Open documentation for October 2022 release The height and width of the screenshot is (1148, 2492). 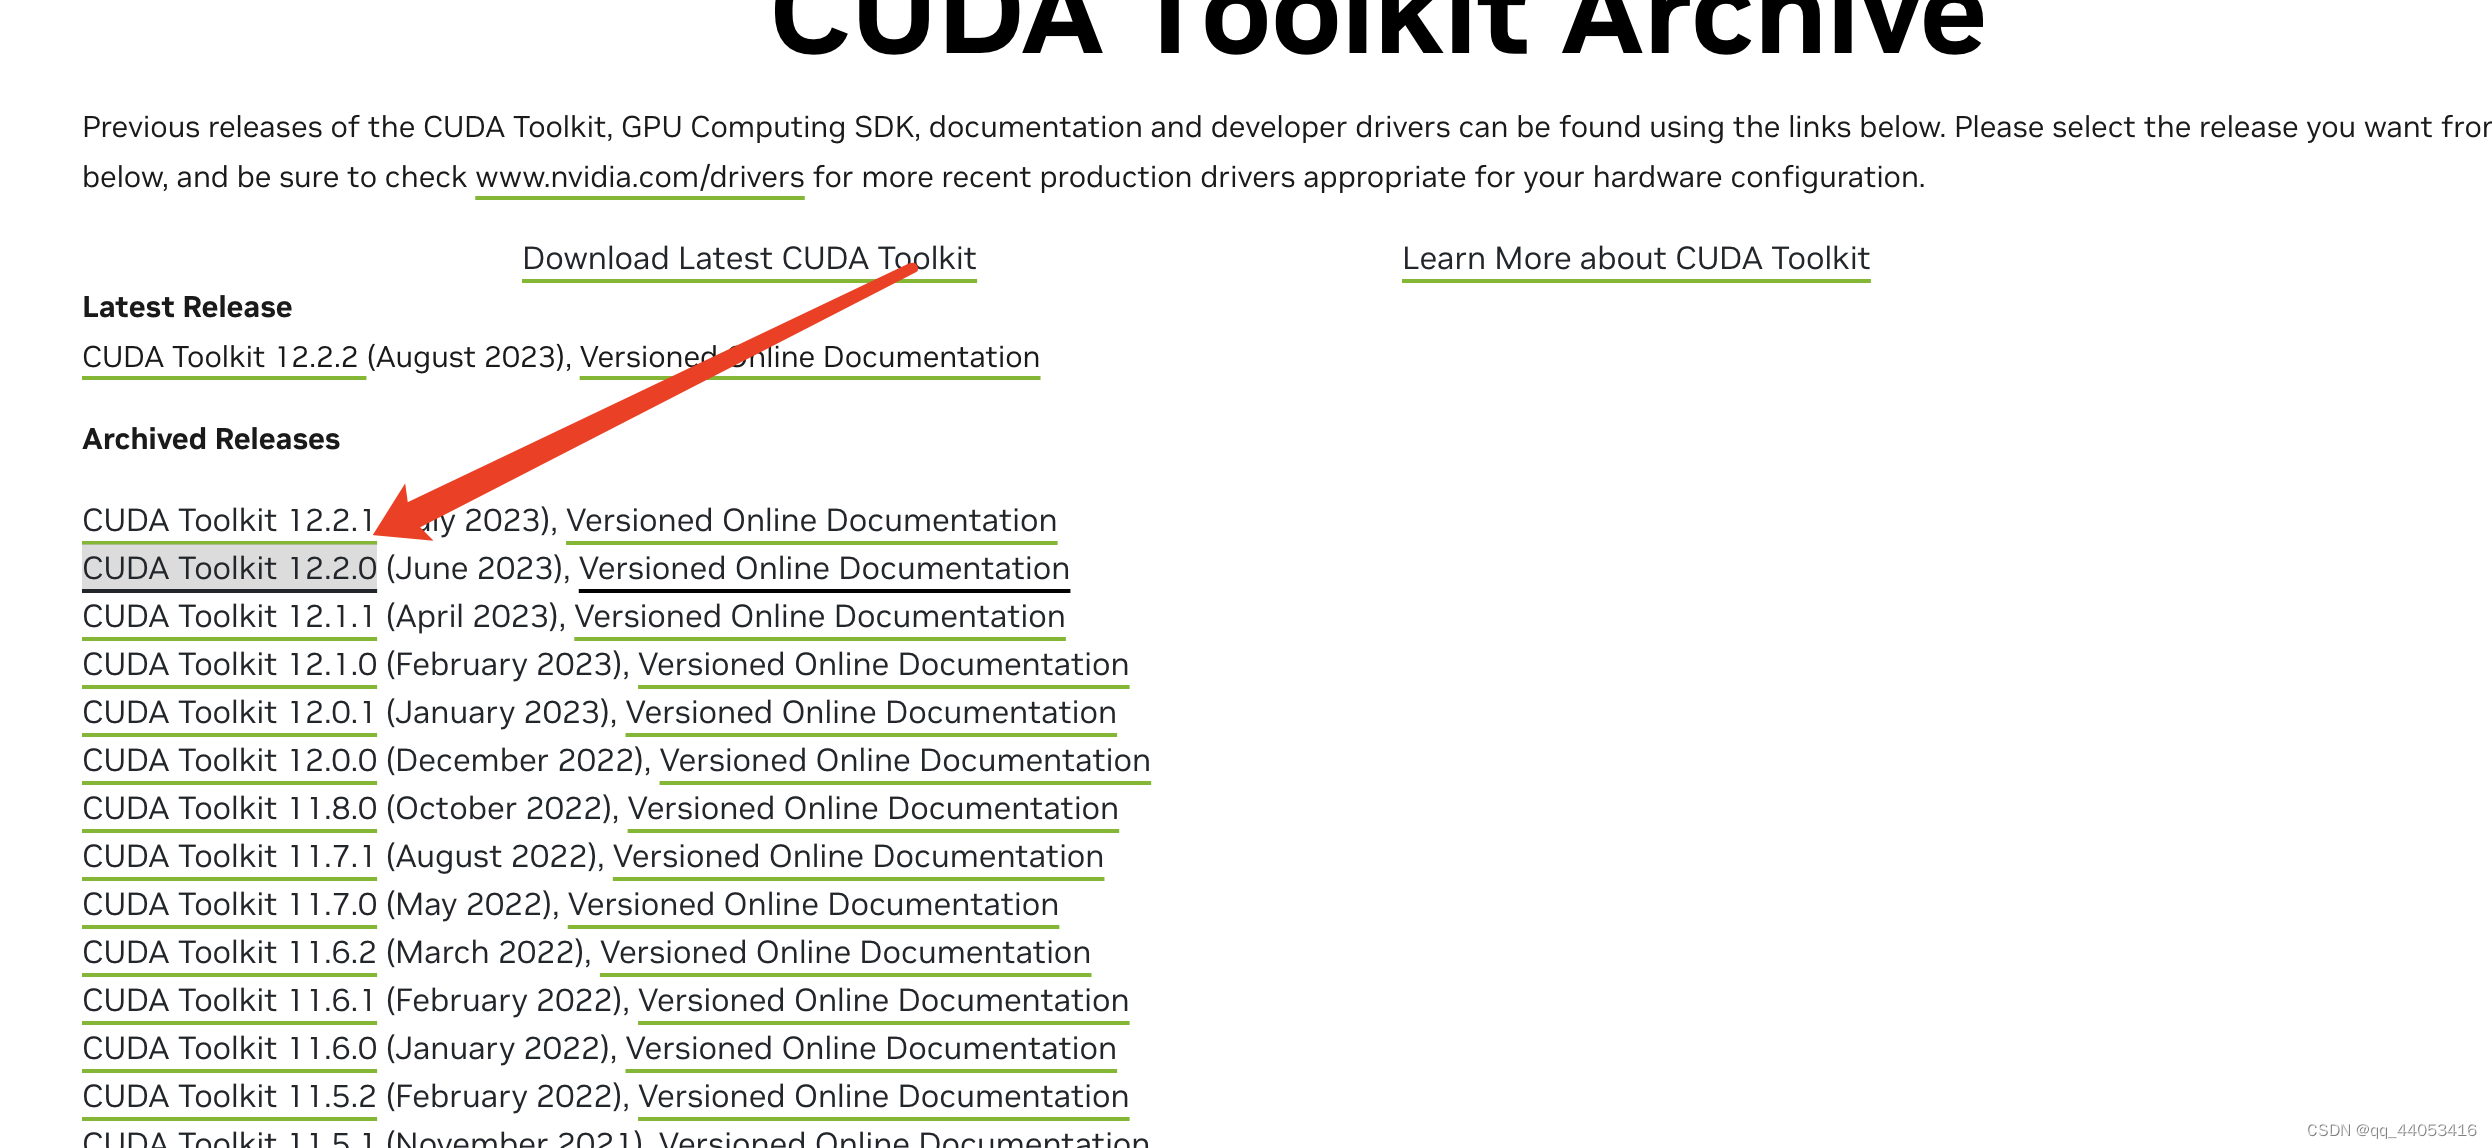pyautogui.click(x=872, y=809)
